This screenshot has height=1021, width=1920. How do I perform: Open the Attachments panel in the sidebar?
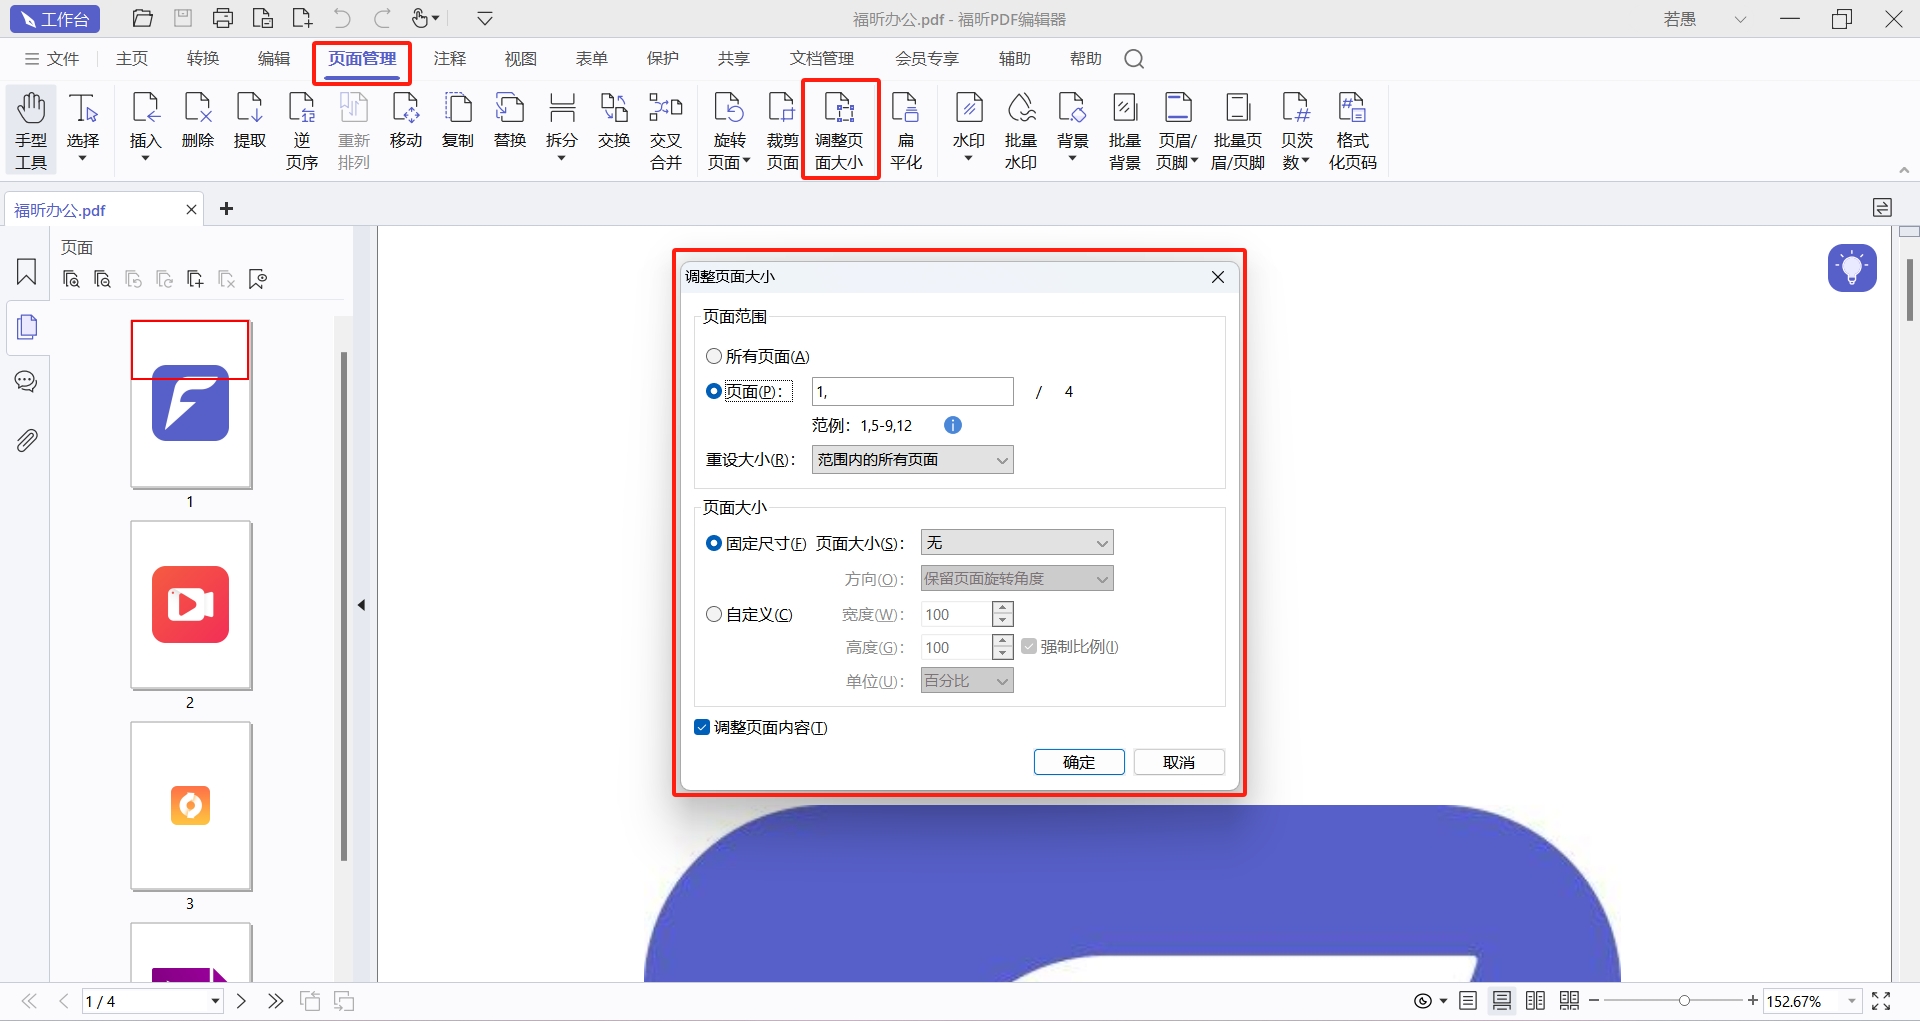tap(26, 440)
